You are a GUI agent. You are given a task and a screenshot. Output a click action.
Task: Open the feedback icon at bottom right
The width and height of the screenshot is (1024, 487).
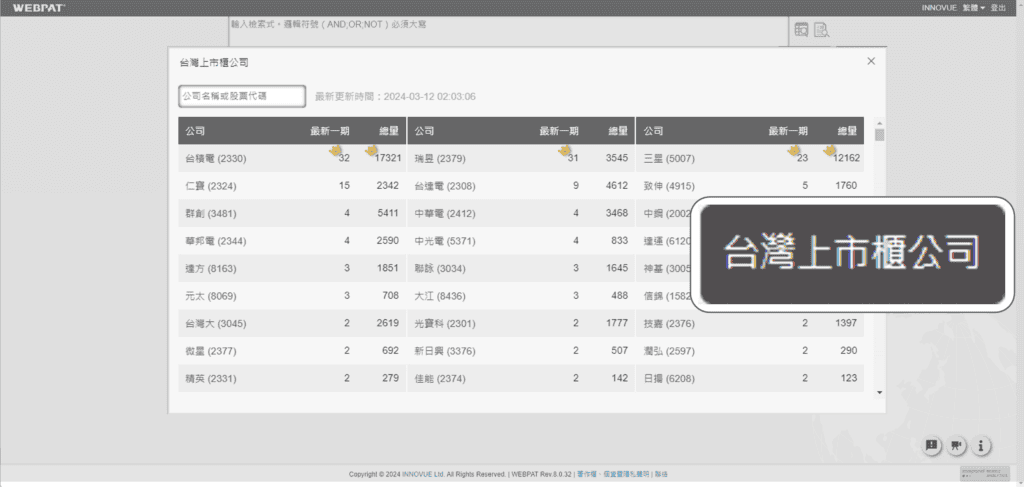click(x=931, y=446)
